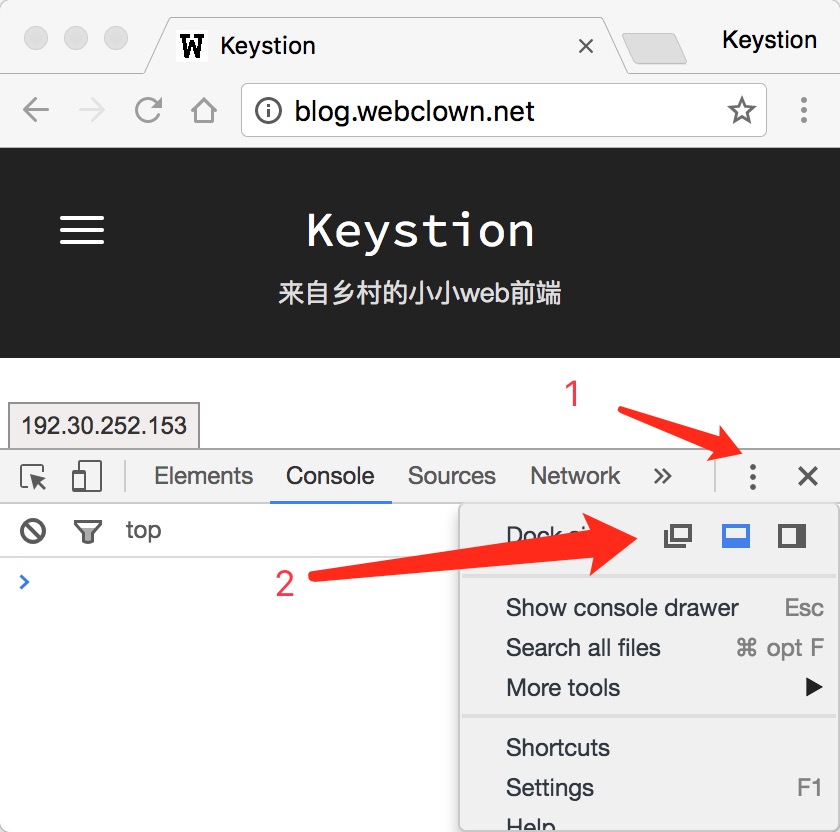Click the site info icon in the address bar

pyautogui.click(x=268, y=111)
